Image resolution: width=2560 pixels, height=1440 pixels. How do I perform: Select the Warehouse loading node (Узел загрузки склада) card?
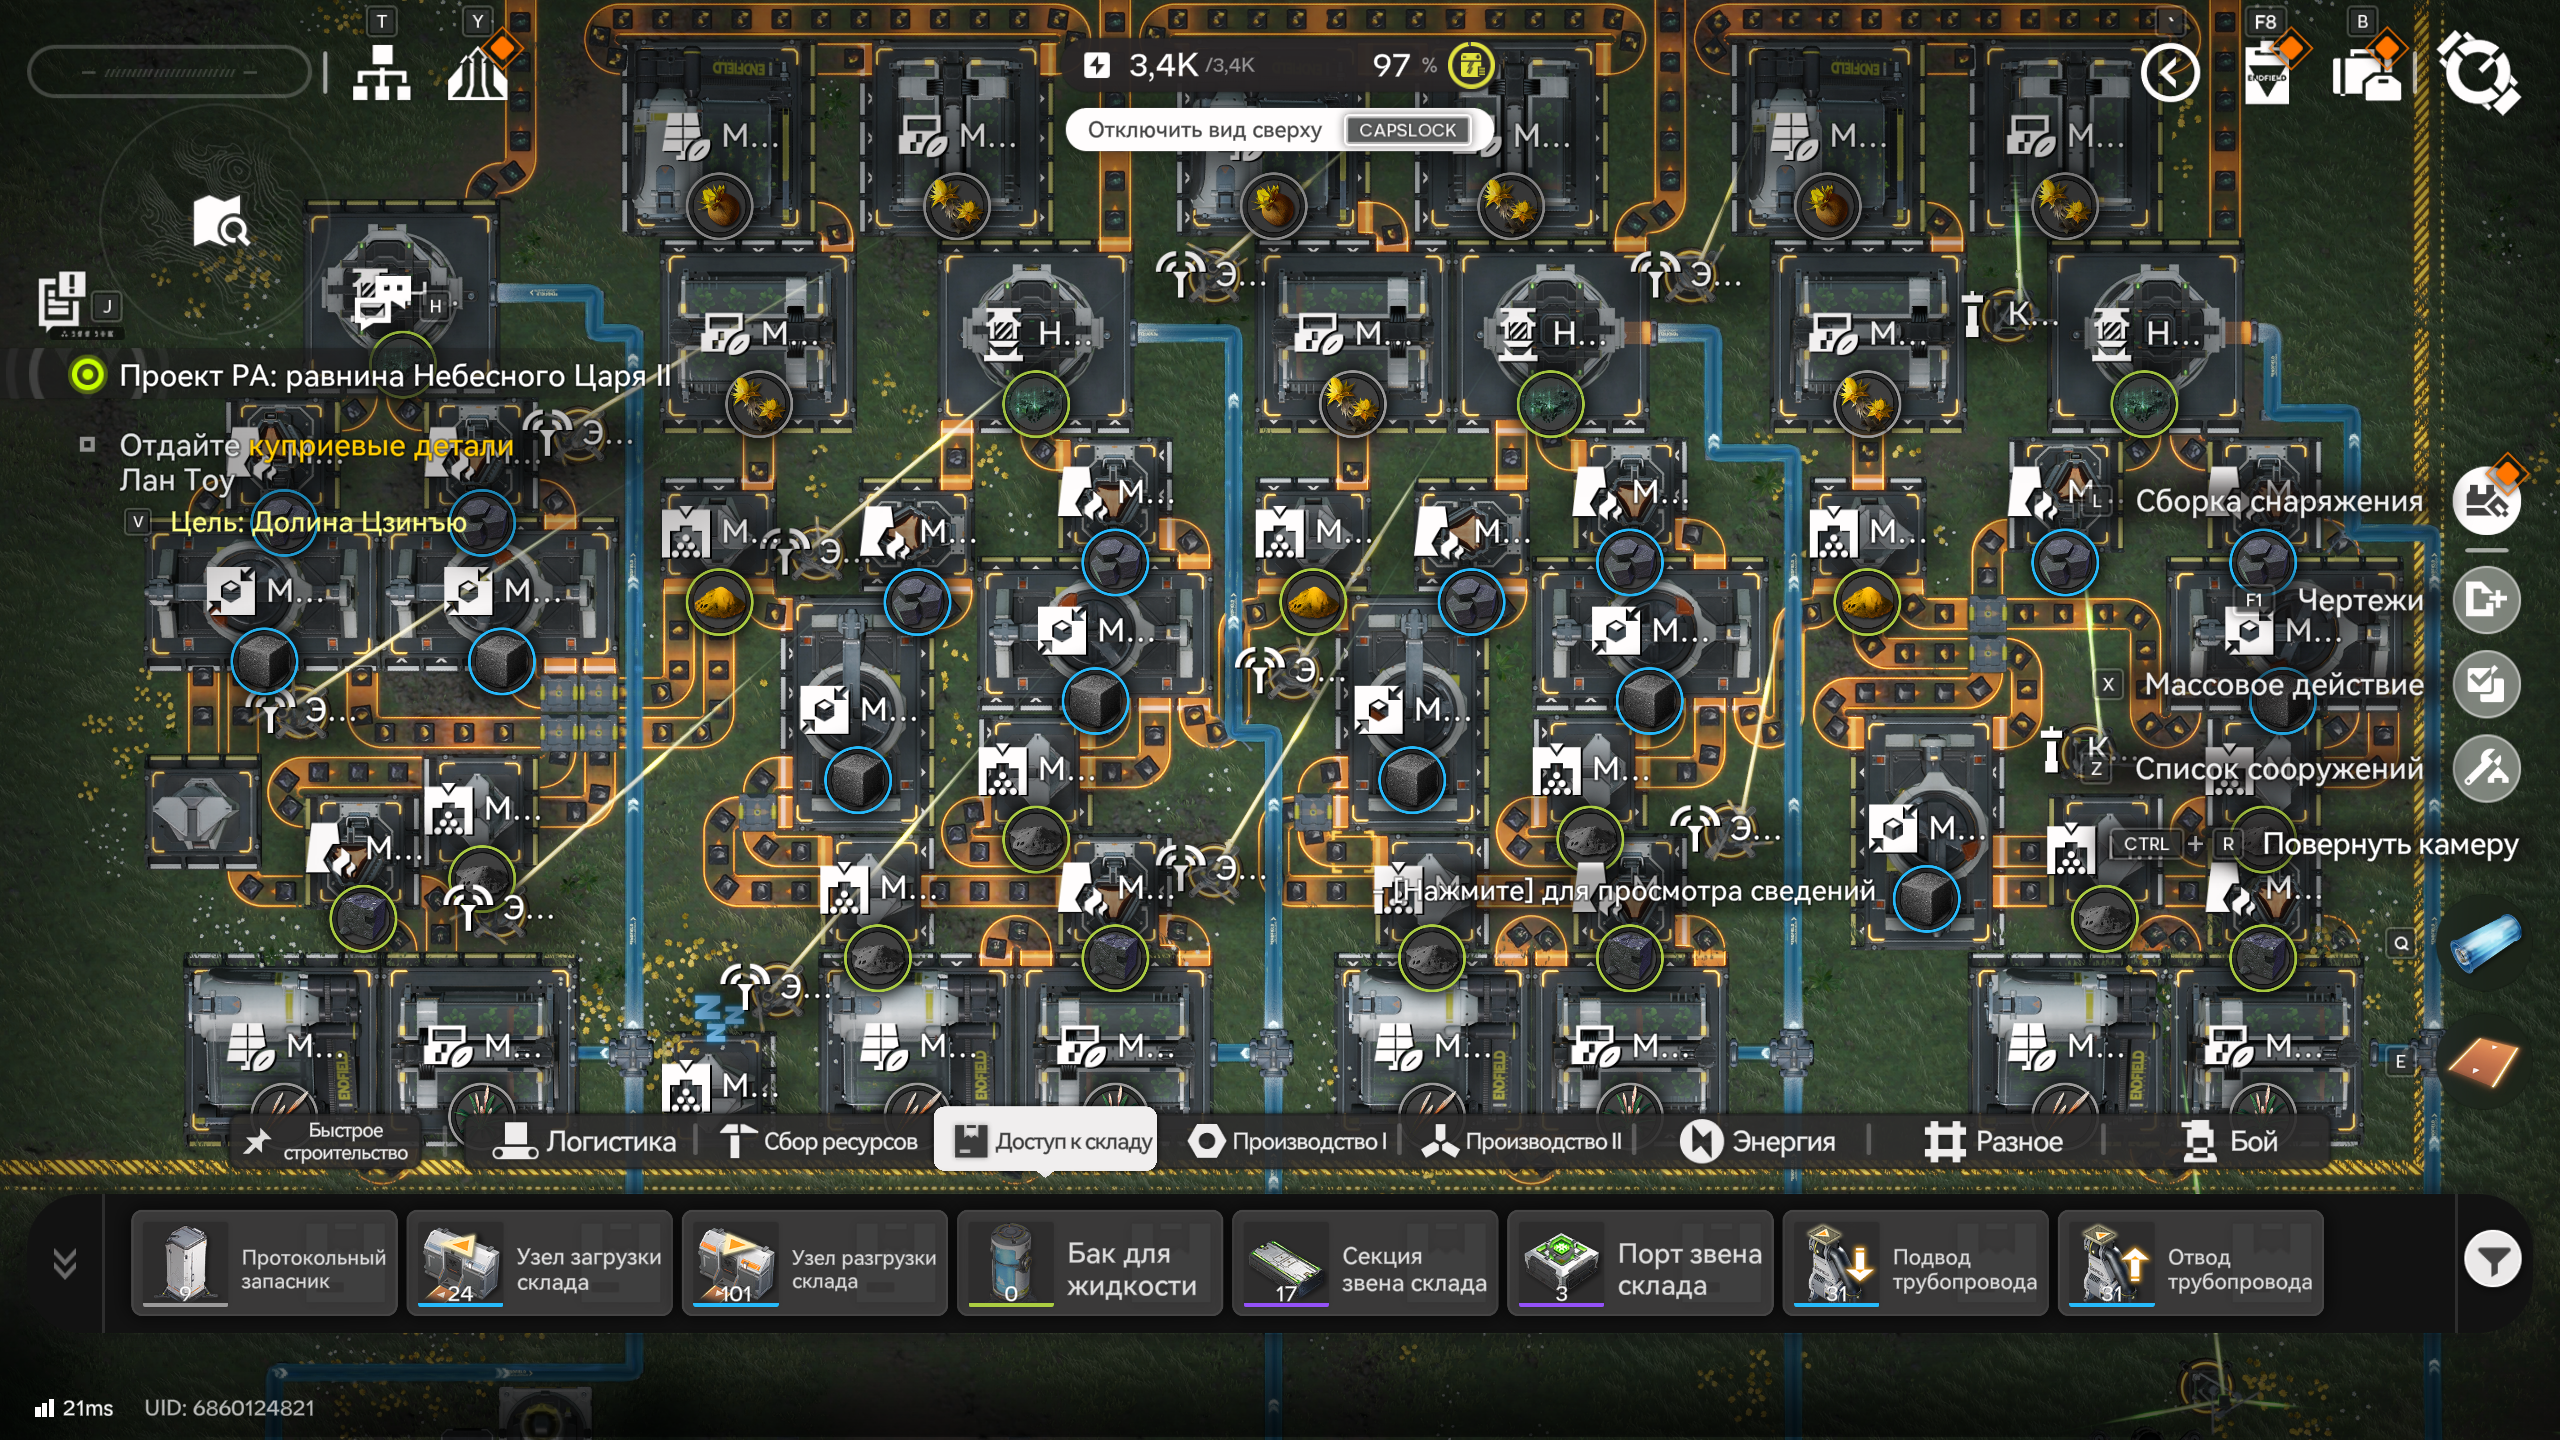pyautogui.click(x=539, y=1263)
